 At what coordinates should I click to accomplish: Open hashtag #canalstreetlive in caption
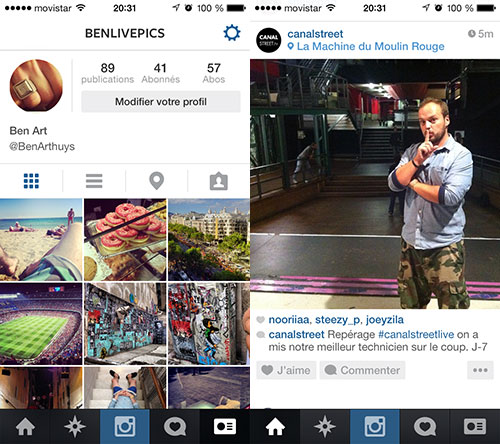point(416,334)
